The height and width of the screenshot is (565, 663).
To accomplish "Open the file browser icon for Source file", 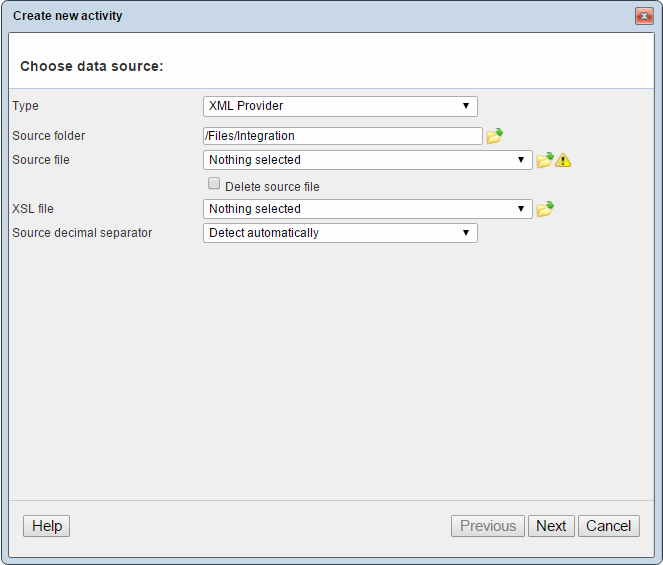I will 544,160.
